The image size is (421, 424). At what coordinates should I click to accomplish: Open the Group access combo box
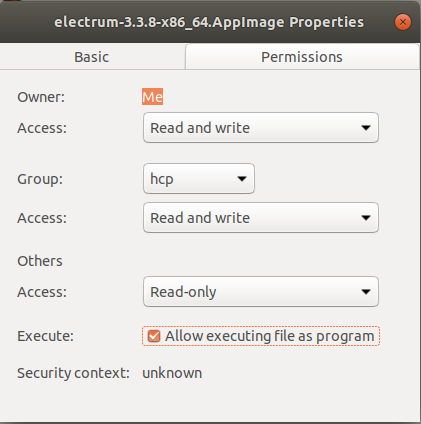pos(261,217)
